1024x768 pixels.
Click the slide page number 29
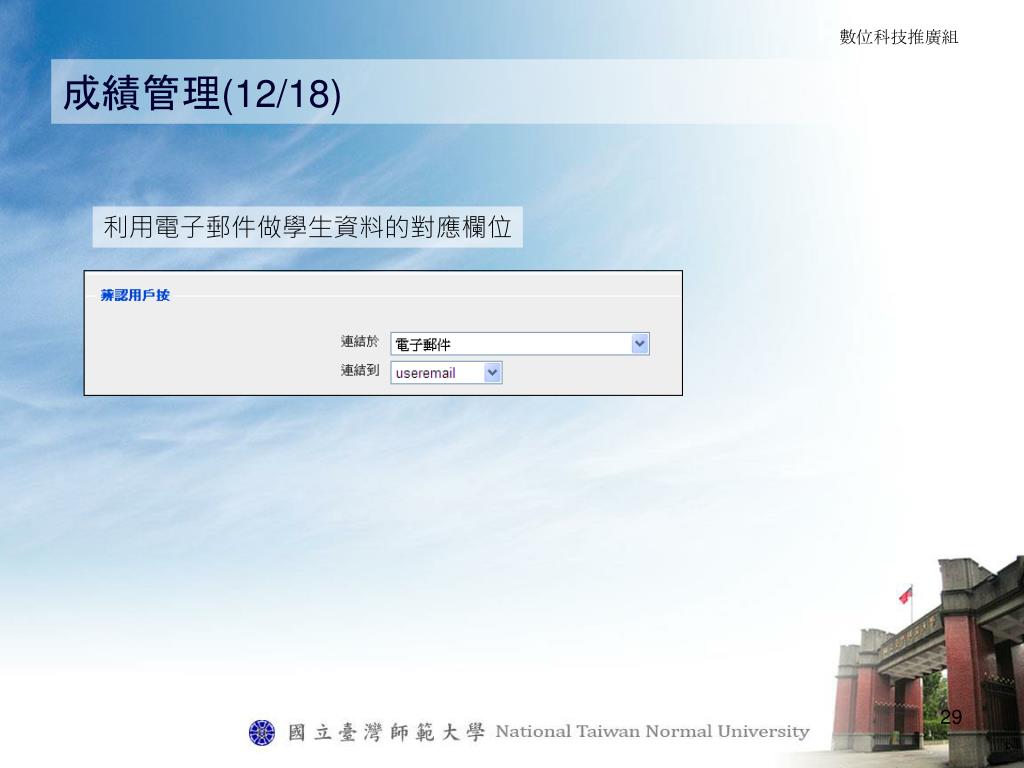[x=951, y=717]
